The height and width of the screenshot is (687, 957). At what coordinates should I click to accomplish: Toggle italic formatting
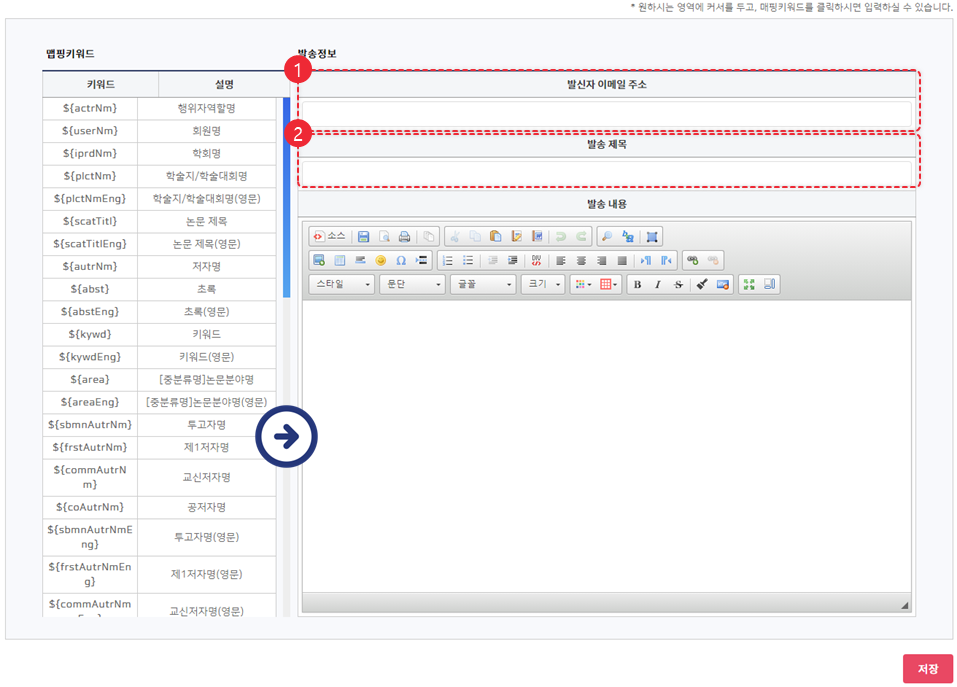click(658, 285)
